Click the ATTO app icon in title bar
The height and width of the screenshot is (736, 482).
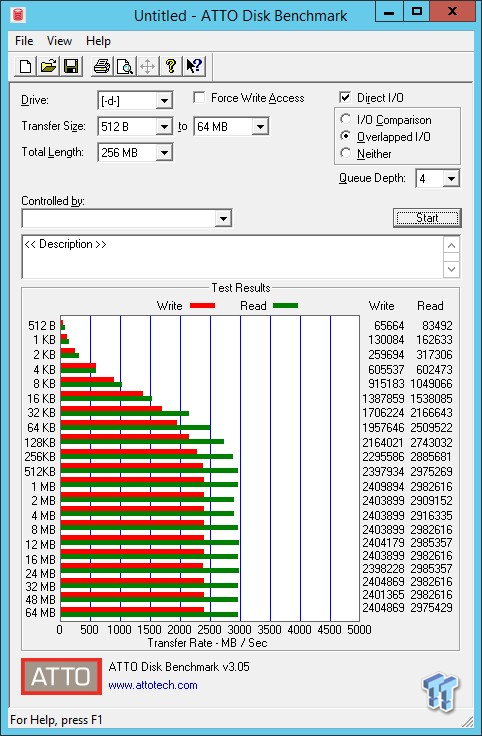coord(18,15)
